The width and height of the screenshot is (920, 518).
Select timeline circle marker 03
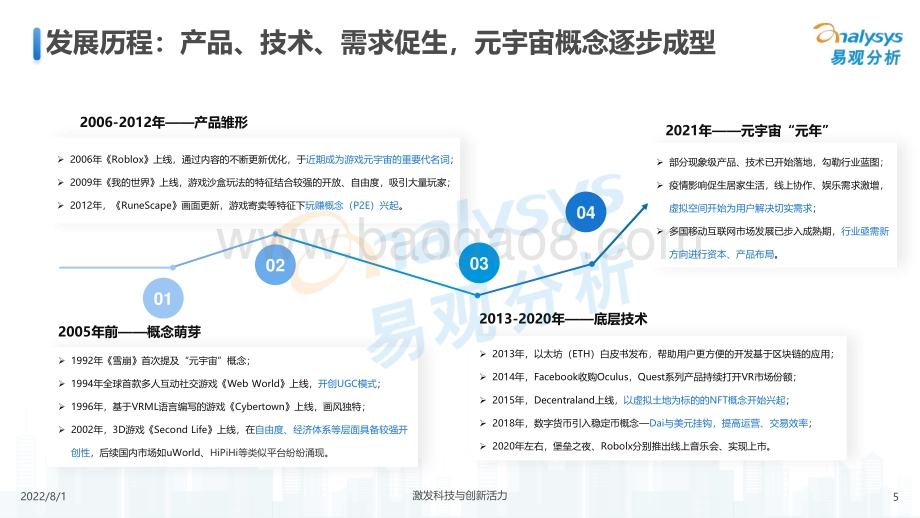(479, 263)
